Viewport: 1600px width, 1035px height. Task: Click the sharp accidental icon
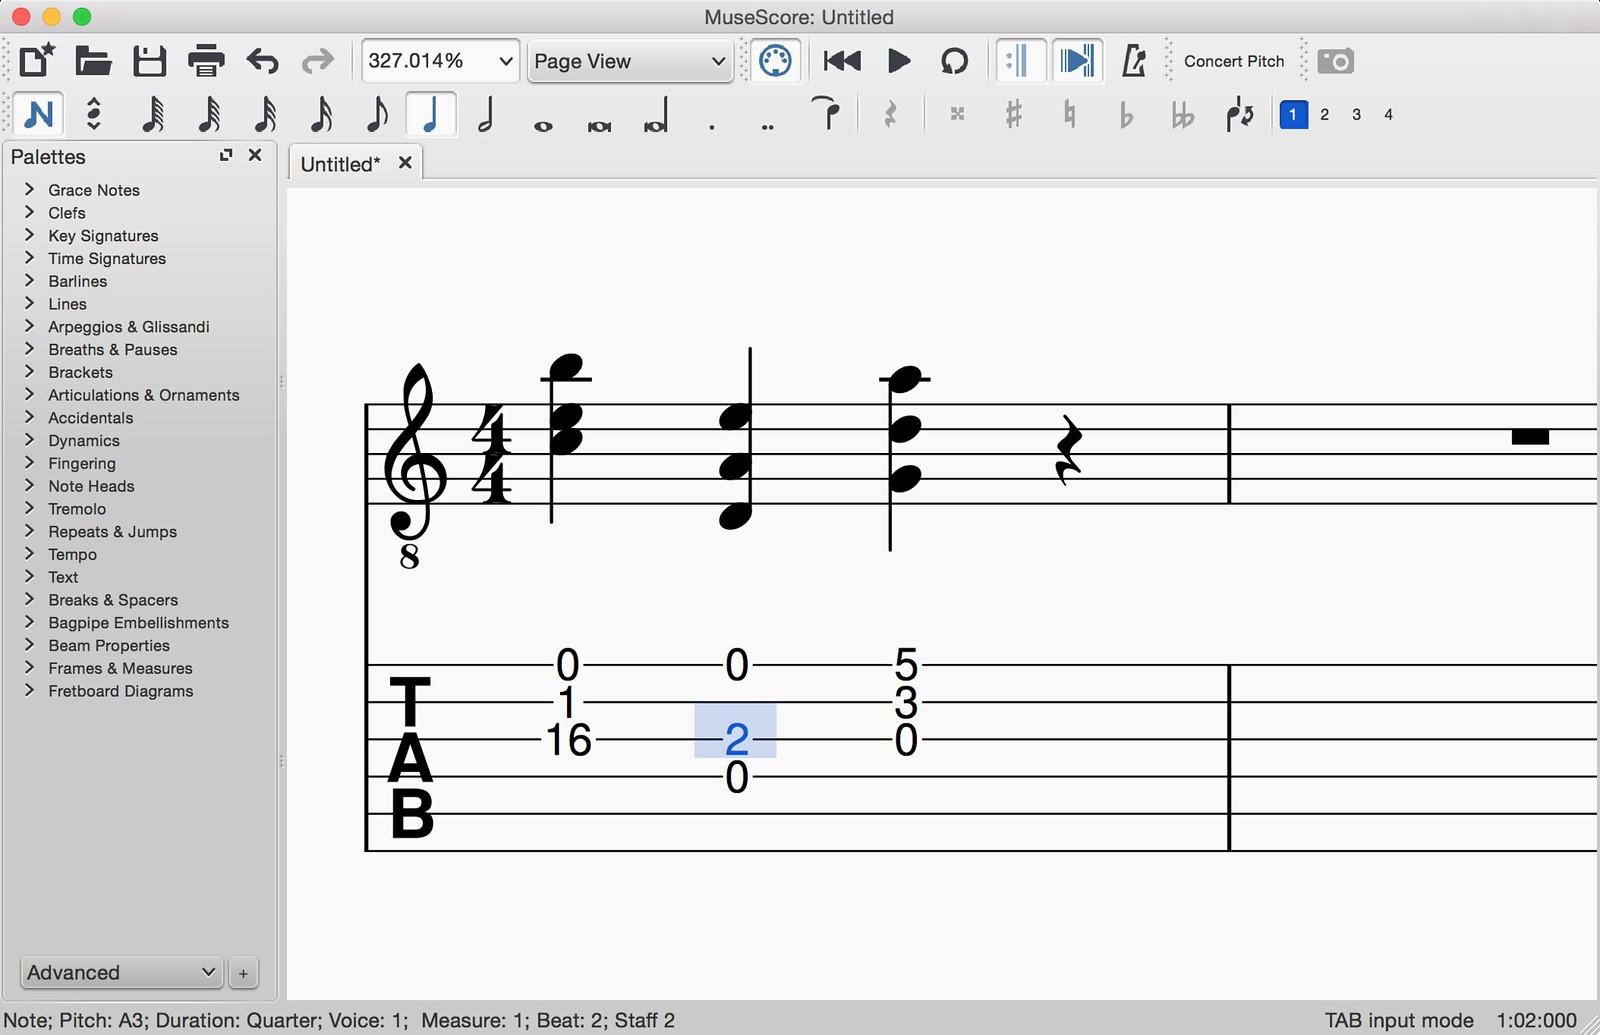pyautogui.click(x=1013, y=114)
